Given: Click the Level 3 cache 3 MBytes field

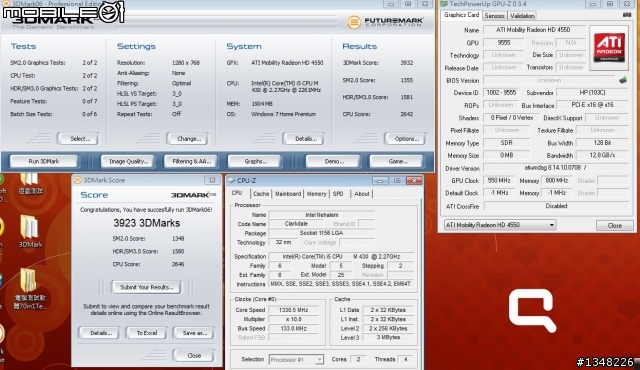Looking at the screenshot, I should pyautogui.click(x=388, y=337).
